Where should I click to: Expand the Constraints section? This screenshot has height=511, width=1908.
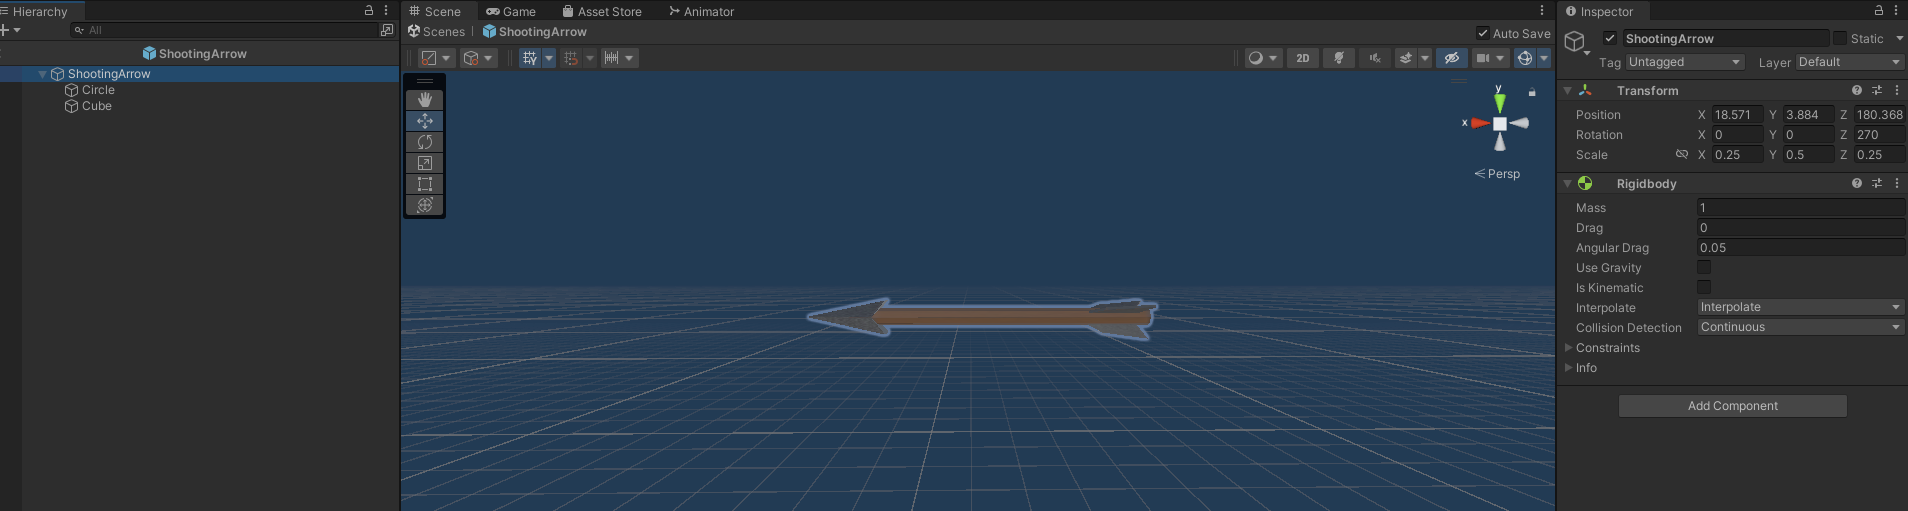click(x=1568, y=348)
